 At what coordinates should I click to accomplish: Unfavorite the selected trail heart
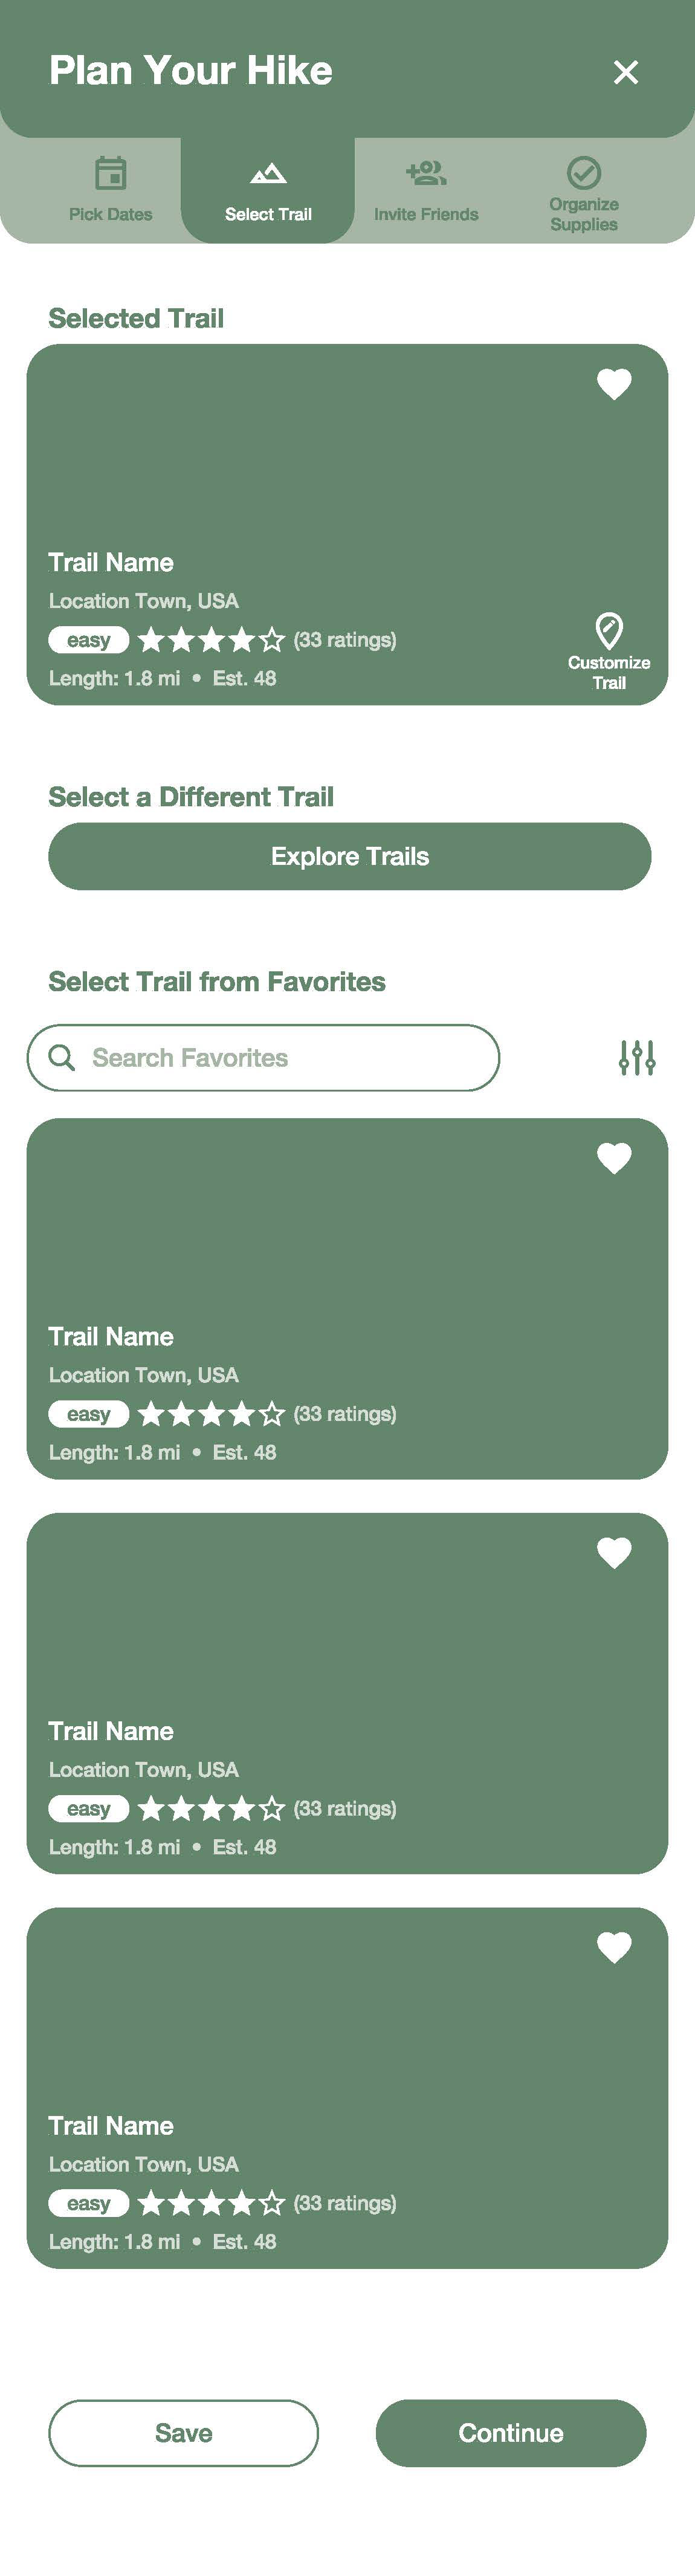[614, 384]
